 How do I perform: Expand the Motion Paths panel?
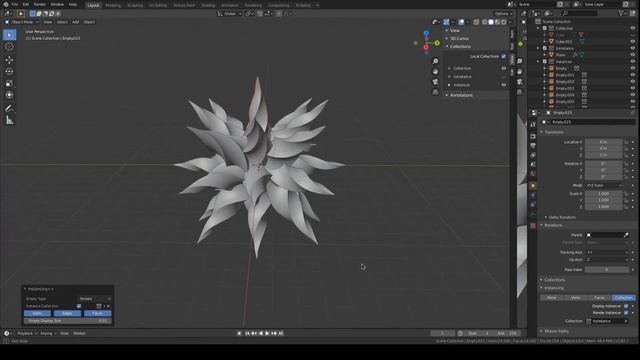(556, 331)
